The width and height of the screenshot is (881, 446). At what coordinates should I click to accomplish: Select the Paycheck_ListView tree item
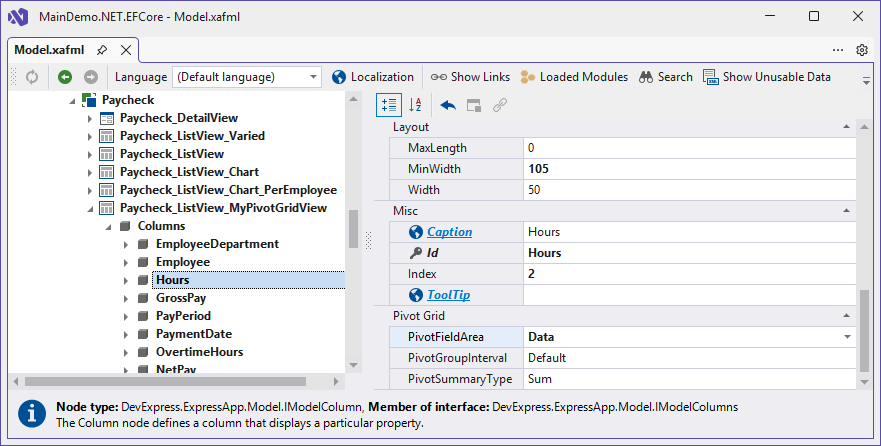pyautogui.click(x=172, y=154)
